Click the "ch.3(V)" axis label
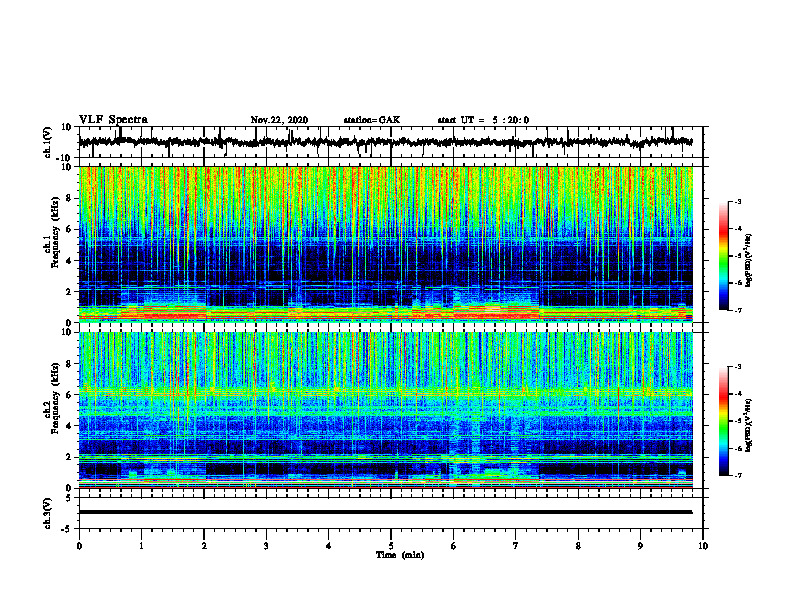Image resolution: width=792 pixels, height=612 pixels. tap(48, 513)
